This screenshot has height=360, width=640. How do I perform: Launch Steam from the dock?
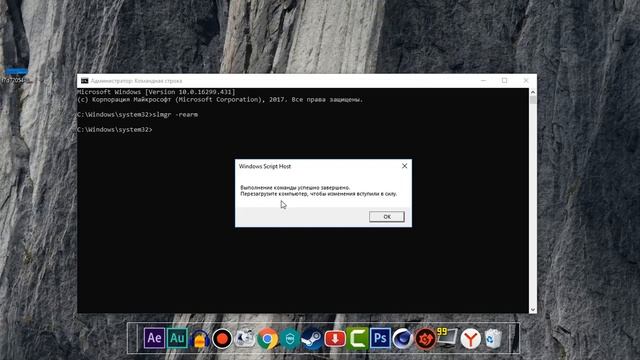[312, 339]
